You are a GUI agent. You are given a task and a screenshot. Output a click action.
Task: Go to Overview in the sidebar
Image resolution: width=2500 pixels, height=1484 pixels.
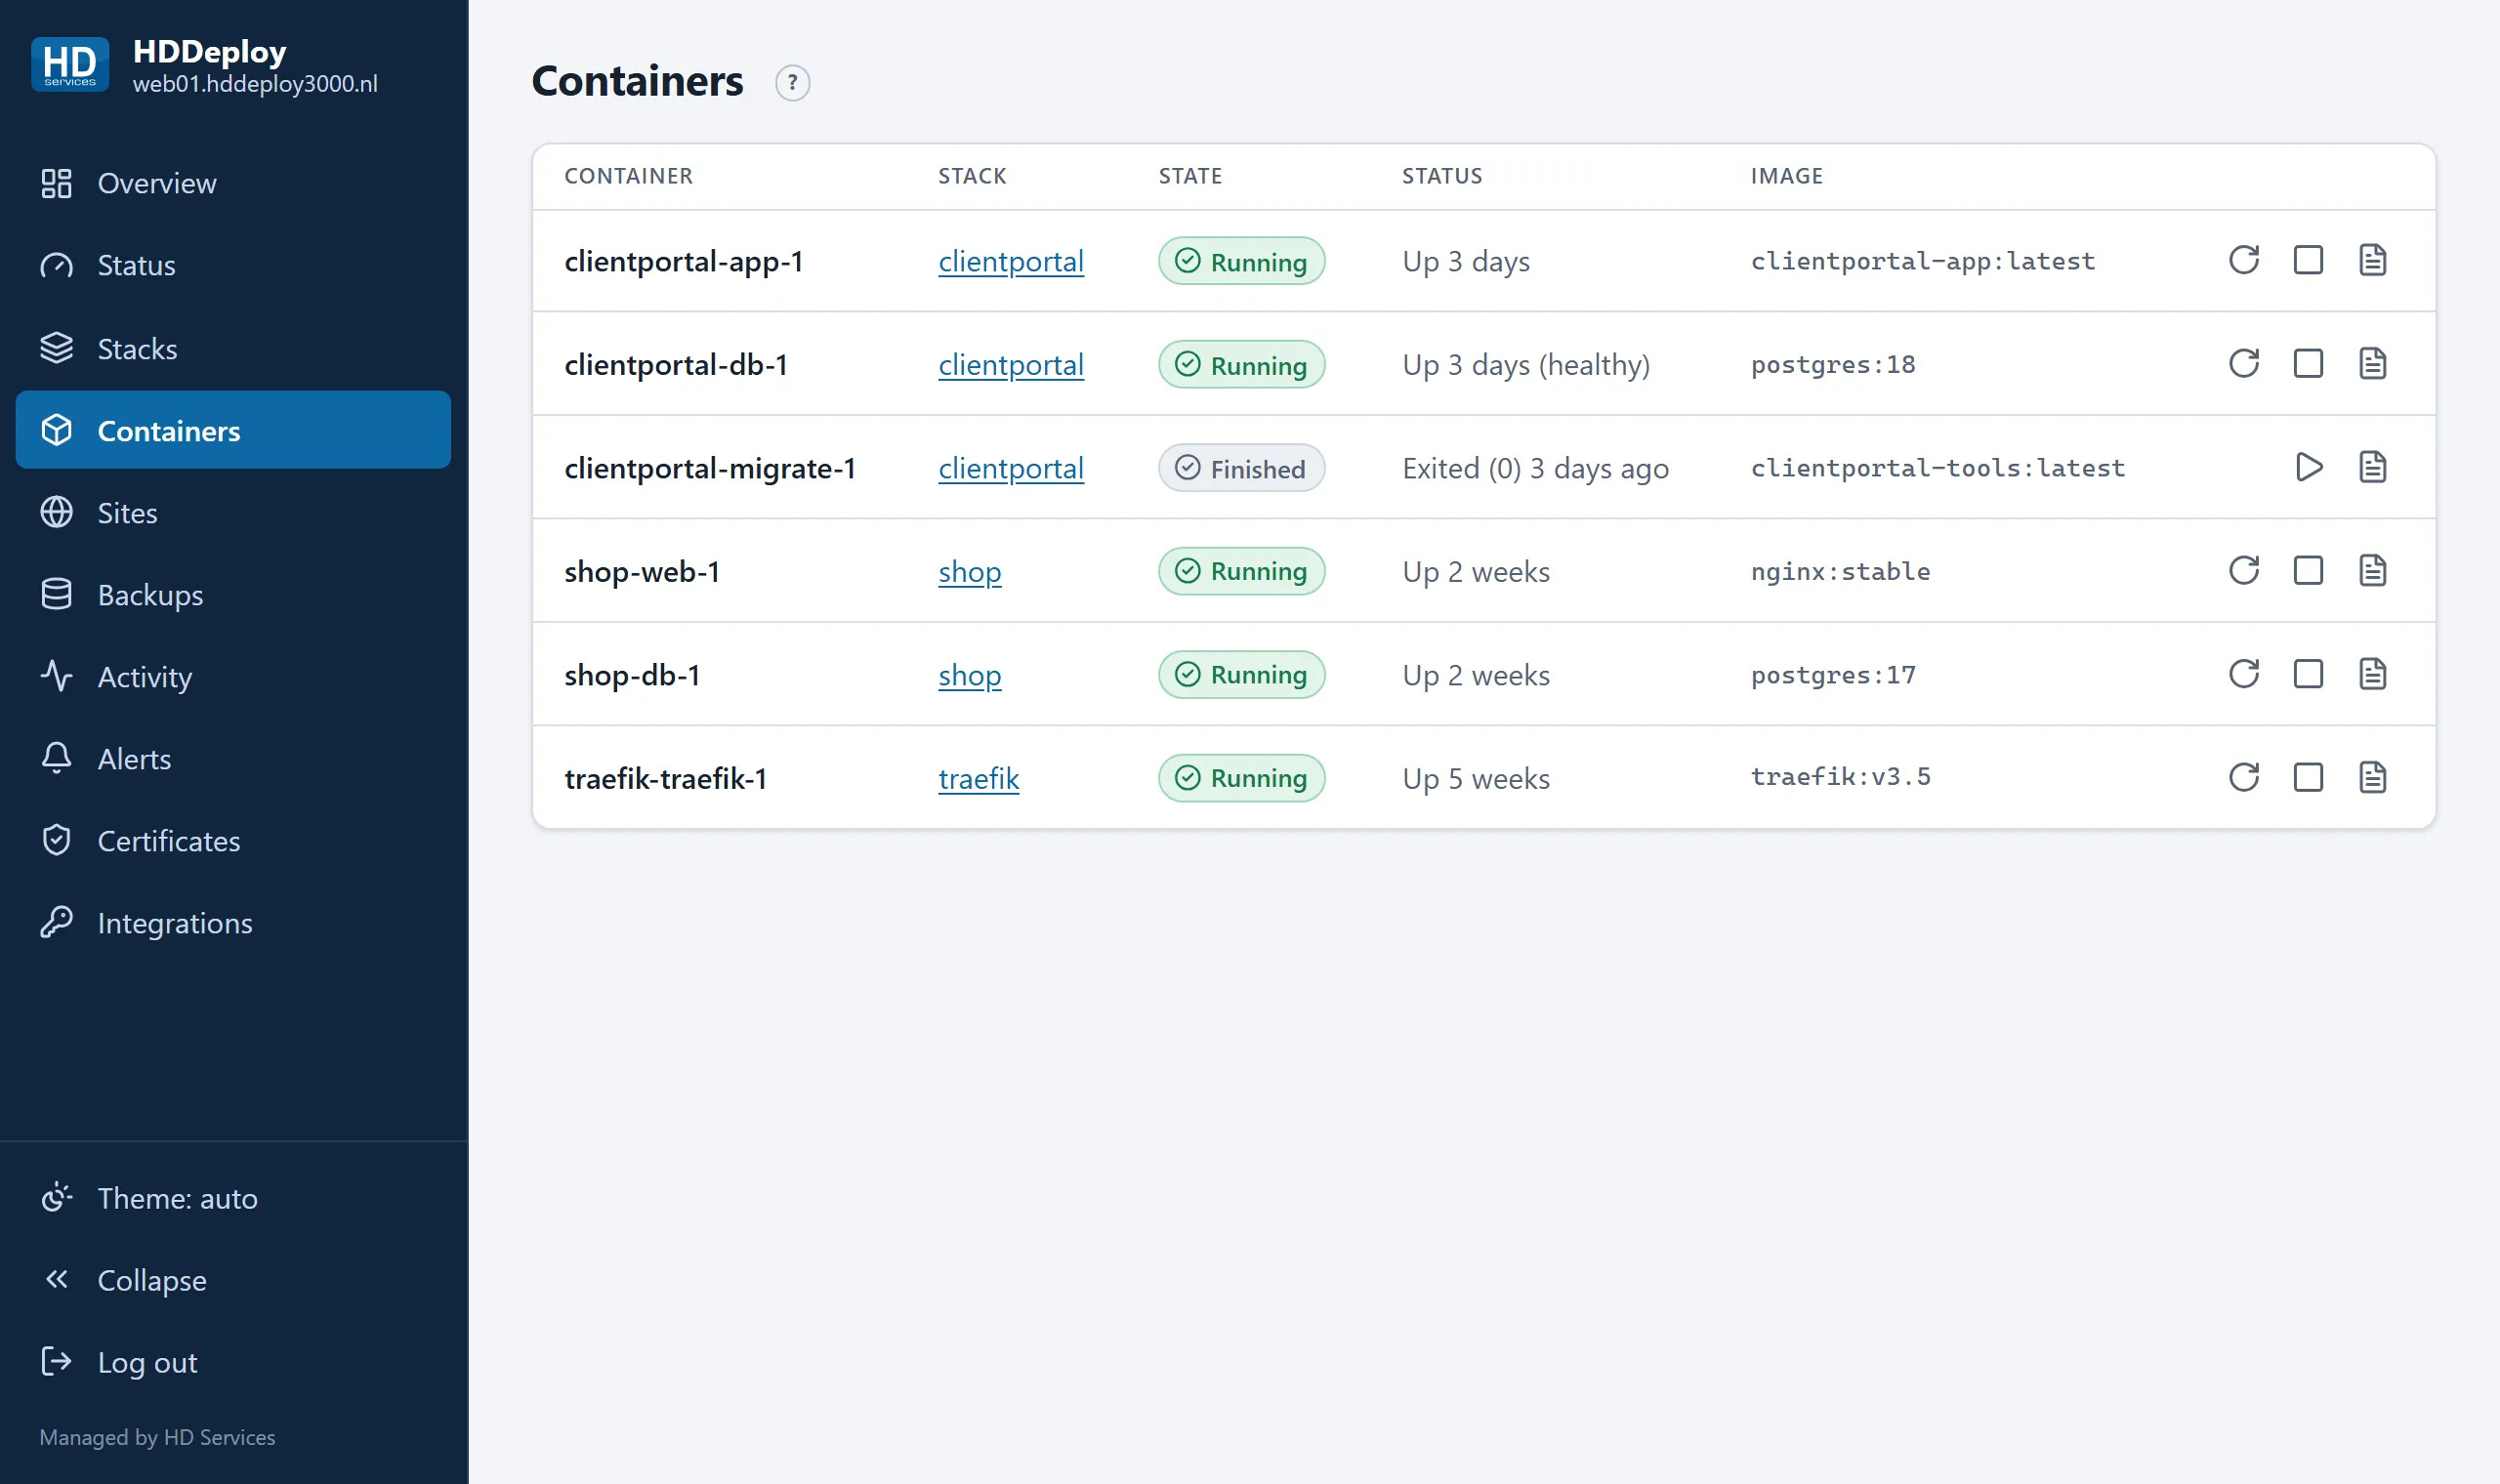pyautogui.click(x=233, y=184)
